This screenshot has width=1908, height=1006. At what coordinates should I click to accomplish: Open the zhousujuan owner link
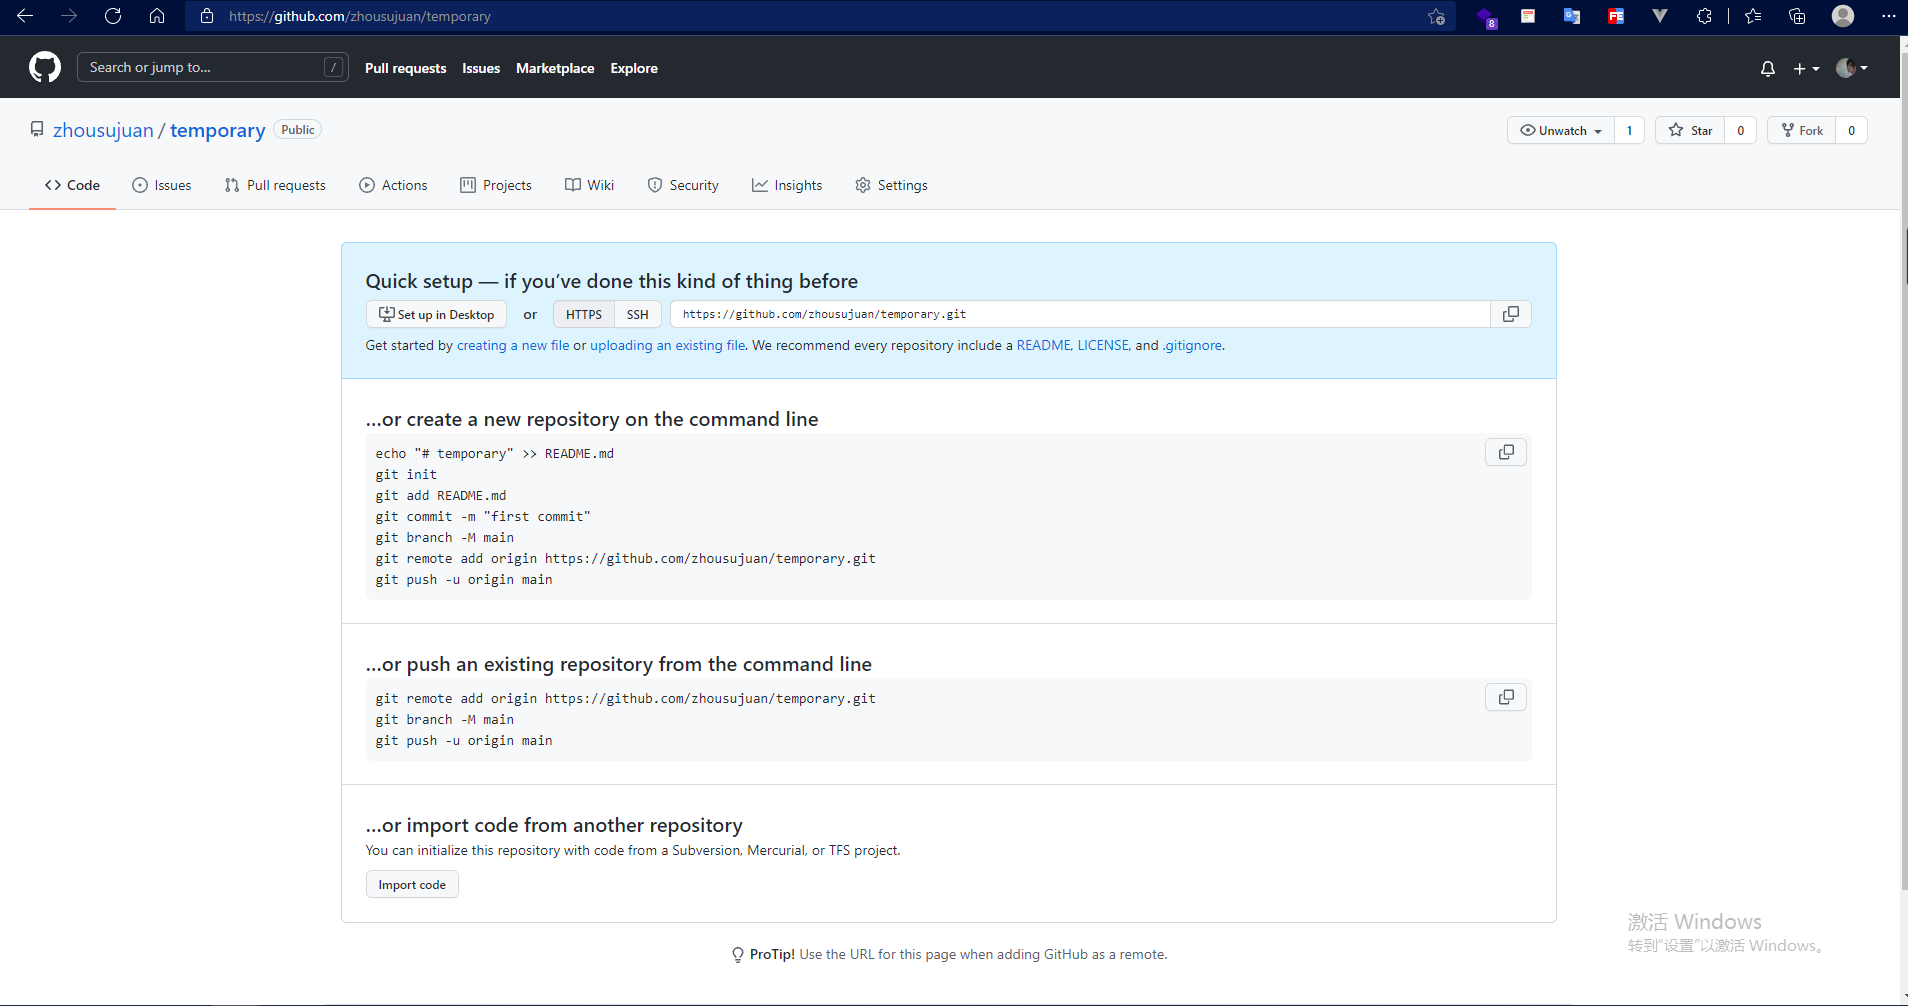pyautogui.click(x=103, y=130)
